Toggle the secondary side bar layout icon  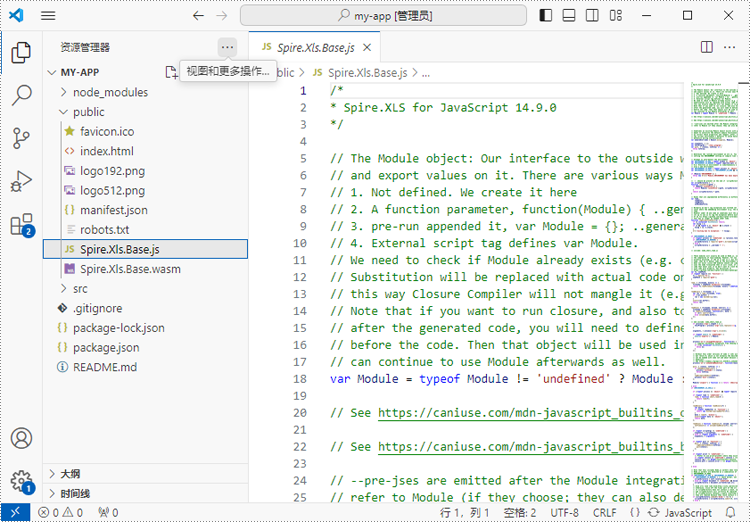tap(592, 16)
